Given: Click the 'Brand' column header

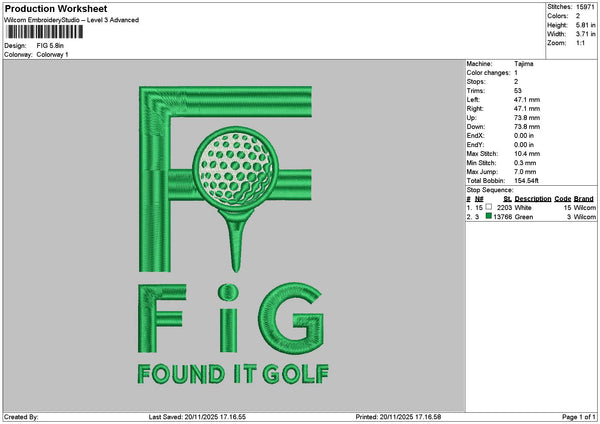Looking at the screenshot, I should (x=584, y=199).
